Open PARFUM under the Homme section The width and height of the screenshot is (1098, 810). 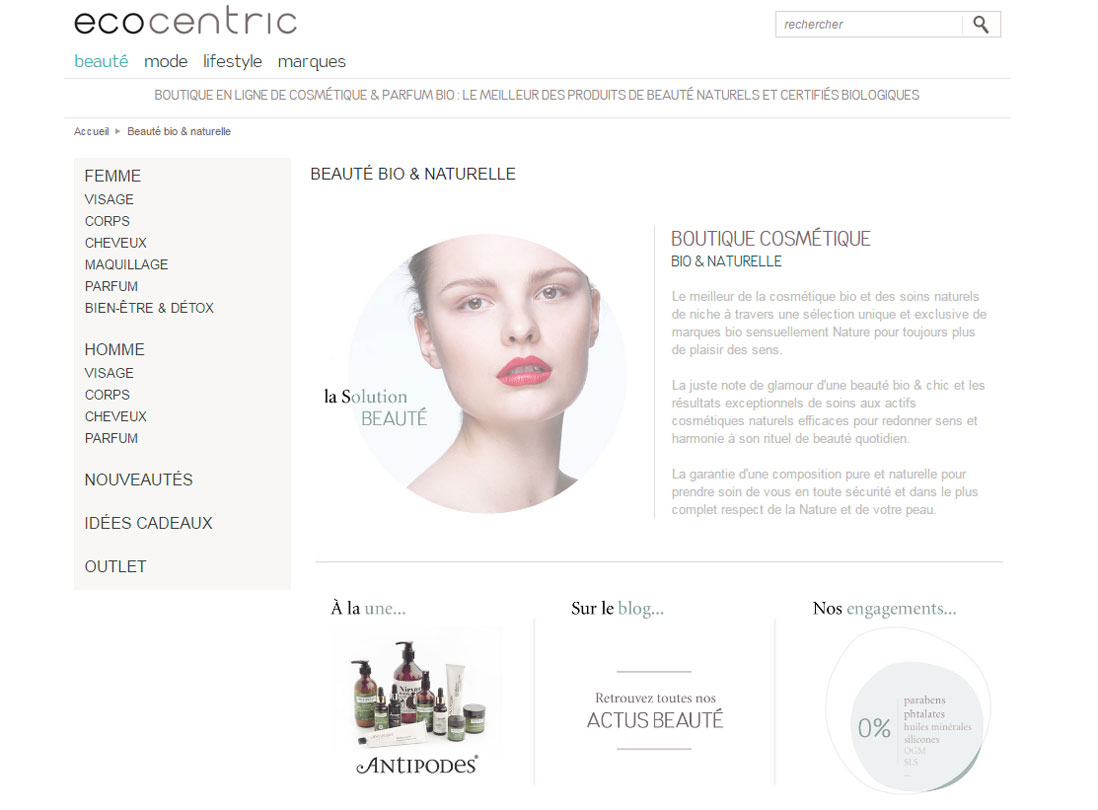tap(111, 438)
